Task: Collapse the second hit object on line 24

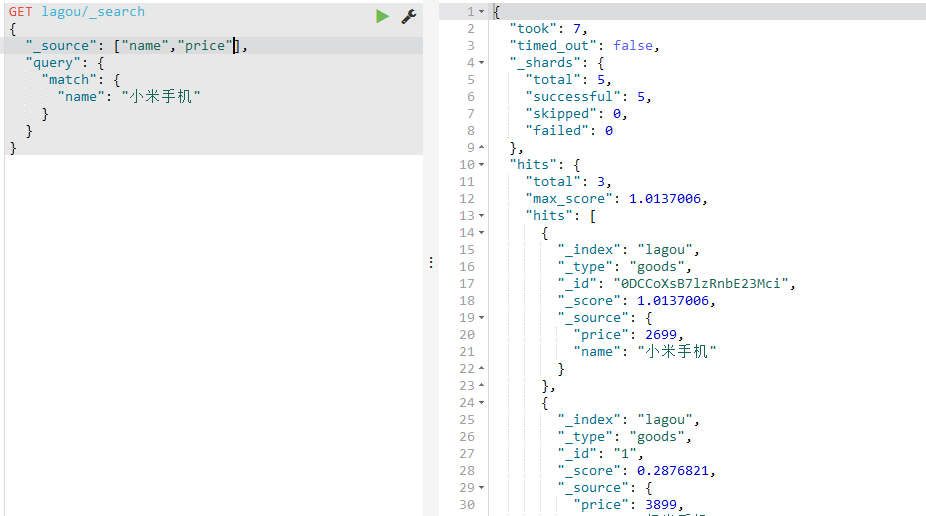Action: tap(481, 403)
